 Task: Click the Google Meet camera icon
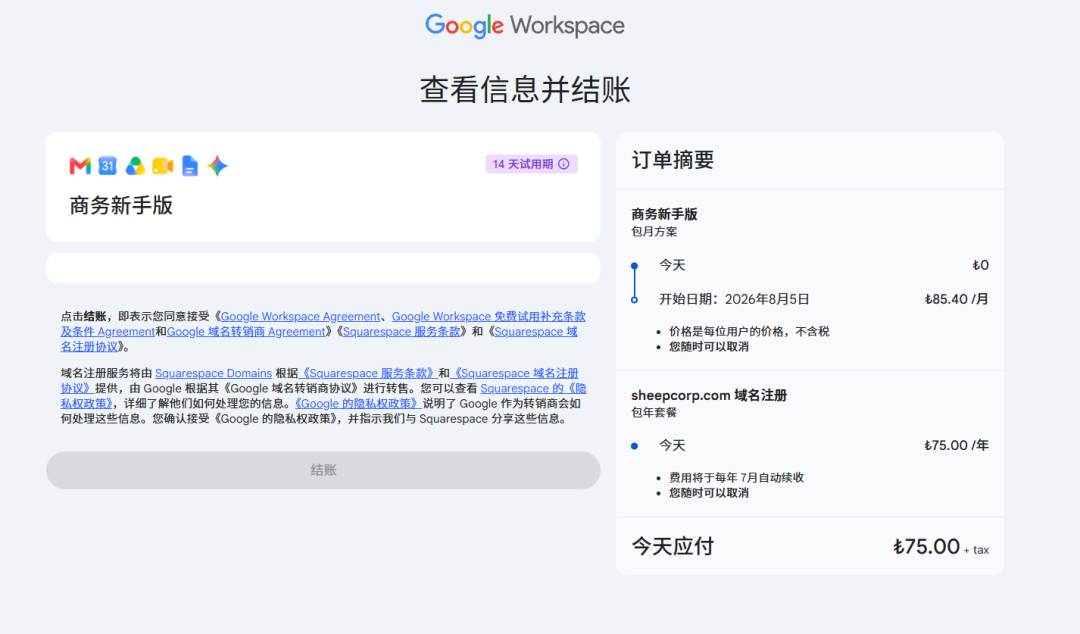click(x=163, y=165)
